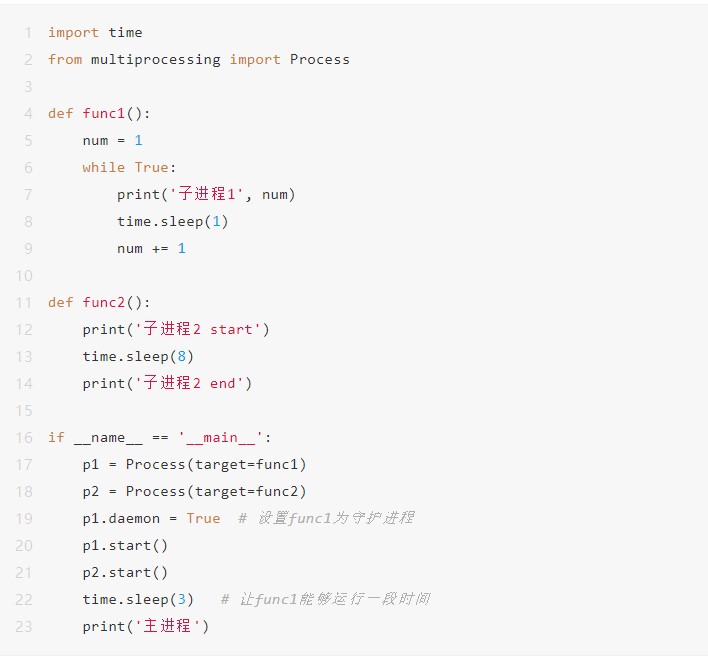Click the word 'multiprocessing' in the import line
This screenshot has height=658, width=708.
pyautogui.click(x=155, y=59)
